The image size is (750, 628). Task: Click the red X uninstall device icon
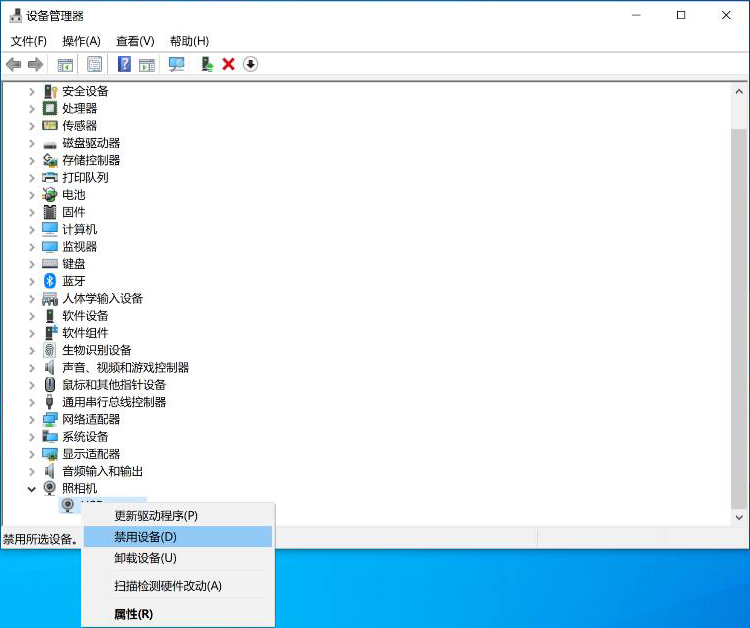point(228,64)
